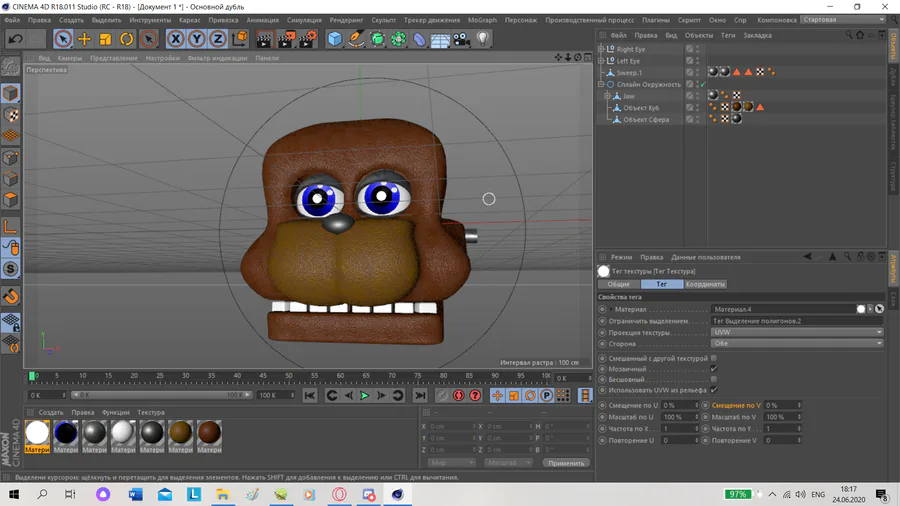
Task: Select the Rotate tool in the toolbar
Action: tap(127, 39)
